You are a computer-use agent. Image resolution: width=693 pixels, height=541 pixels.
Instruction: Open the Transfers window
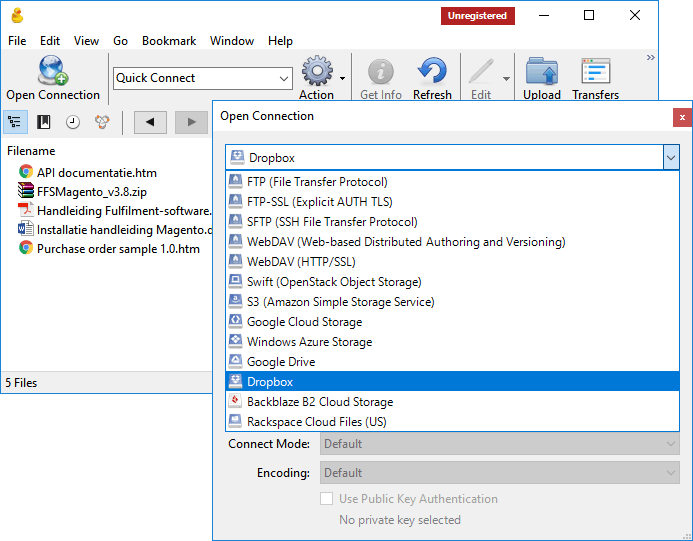(595, 71)
